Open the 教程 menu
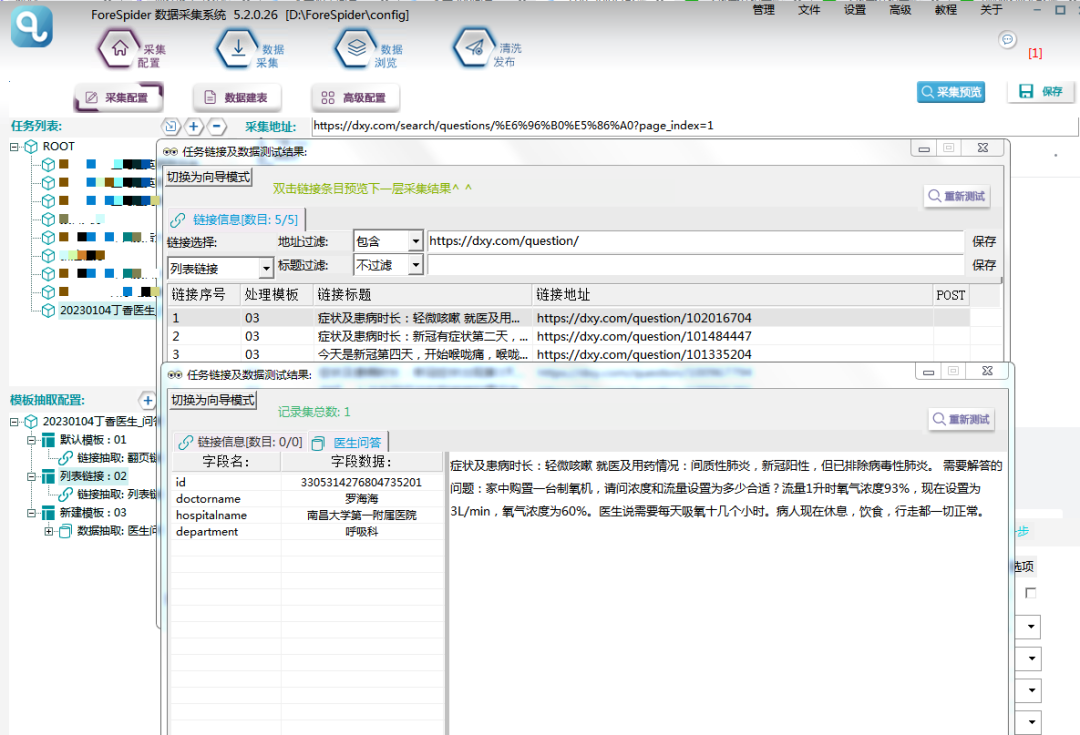Image resolution: width=1080 pixels, height=735 pixels. point(945,10)
